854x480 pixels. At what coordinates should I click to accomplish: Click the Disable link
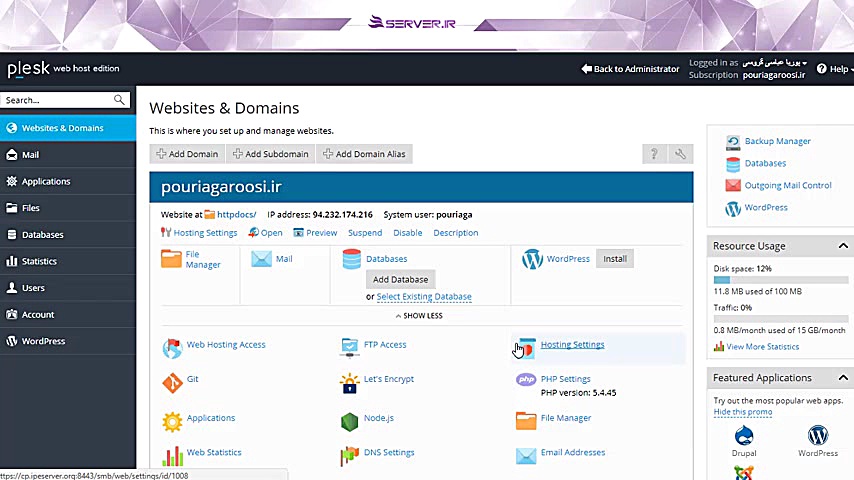point(407,233)
